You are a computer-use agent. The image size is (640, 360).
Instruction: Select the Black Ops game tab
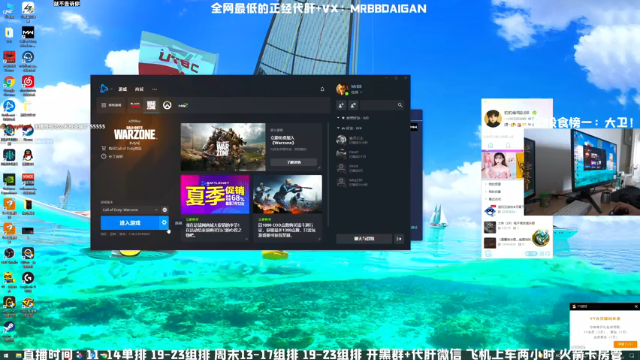[x=135, y=105]
